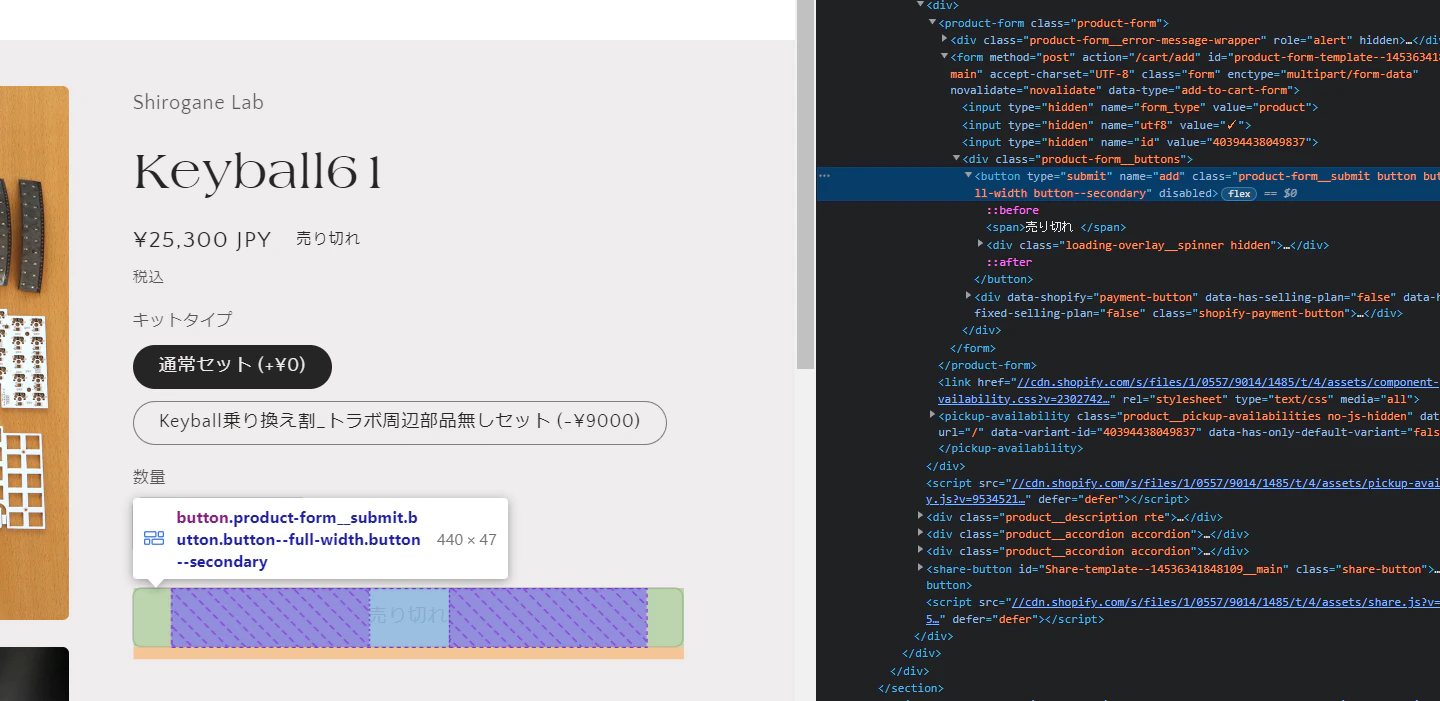
Task: Expand the shopify payment-button div
Action: pos(968,296)
